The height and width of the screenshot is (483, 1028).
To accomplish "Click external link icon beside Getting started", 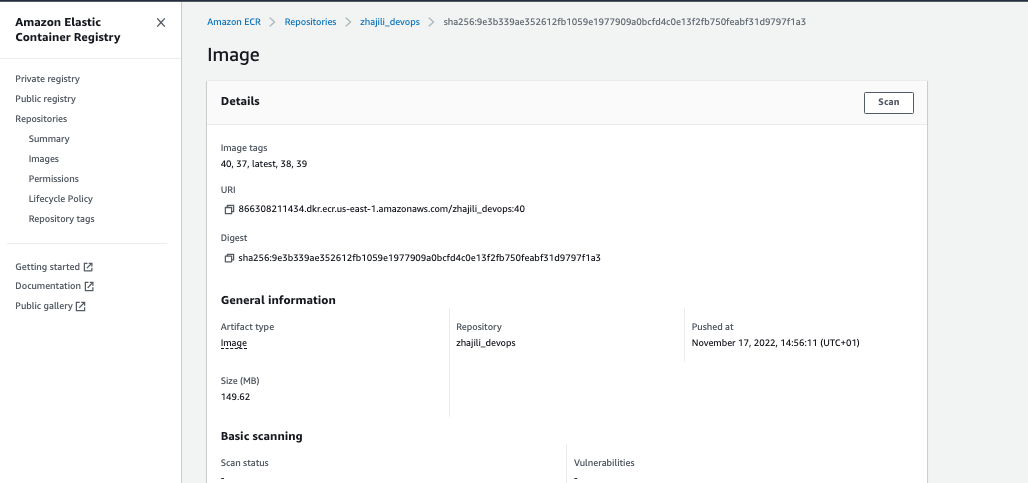I will (x=89, y=267).
